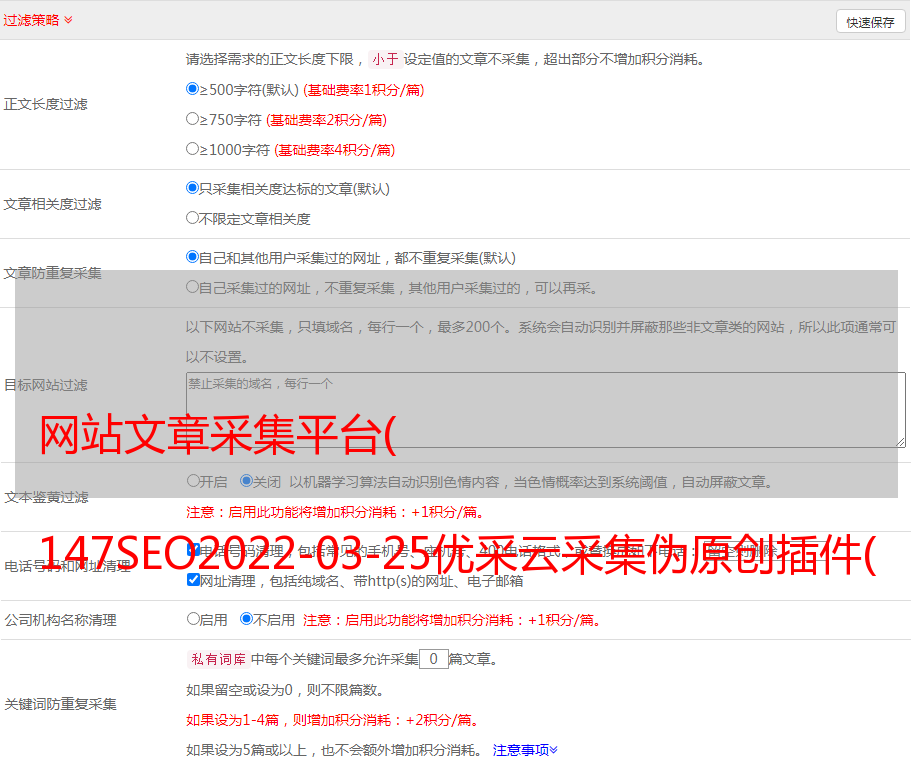This screenshot has width=912, height=768.
Task: Select 只采集相关度达标的文章 option
Action: point(193,188)
